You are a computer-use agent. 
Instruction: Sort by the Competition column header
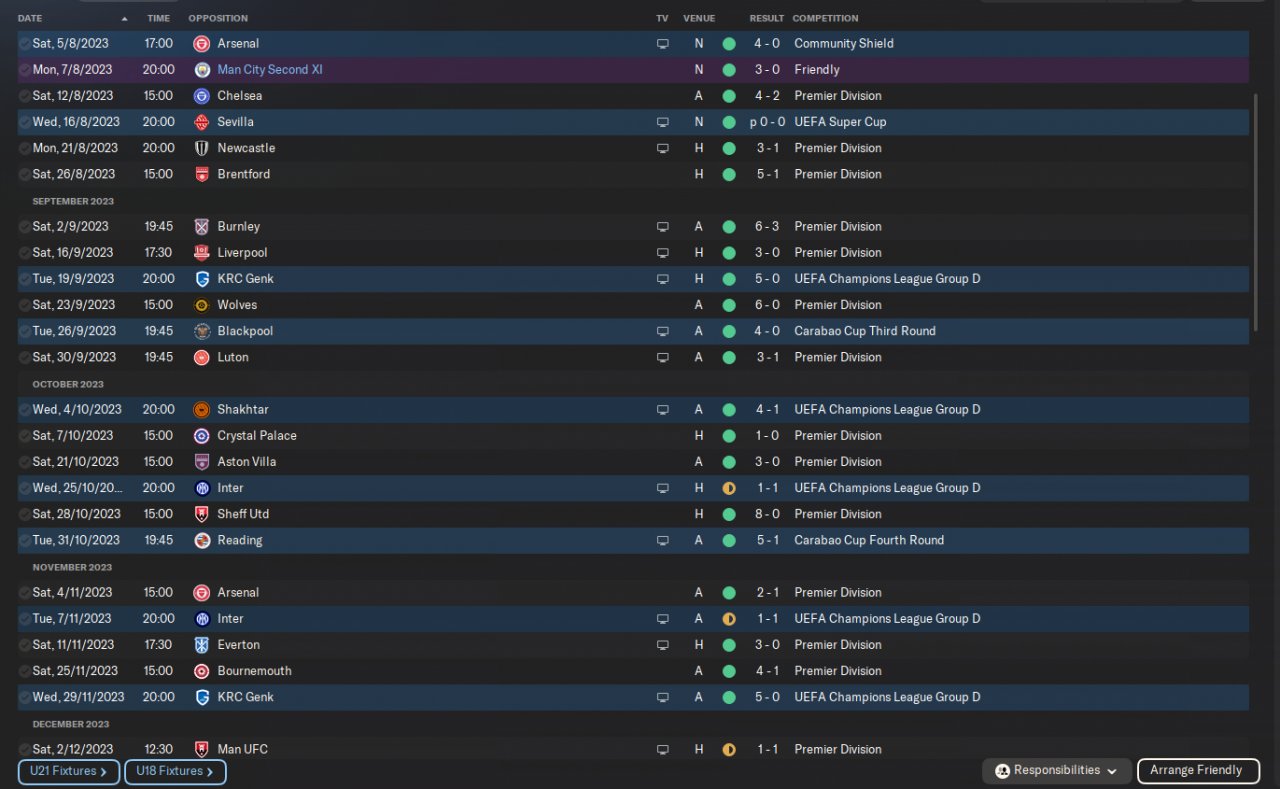click(825, 19)
